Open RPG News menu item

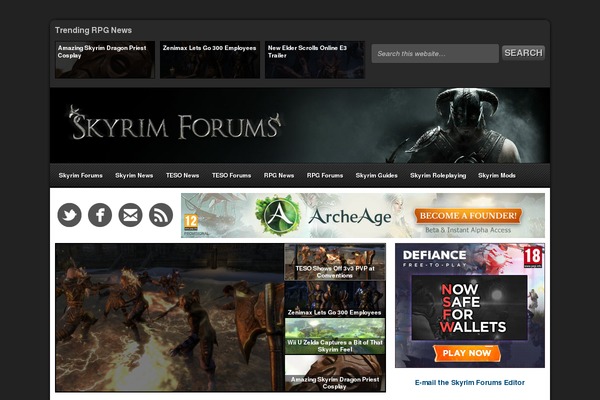pyautogui.click(x=279, y=175)
